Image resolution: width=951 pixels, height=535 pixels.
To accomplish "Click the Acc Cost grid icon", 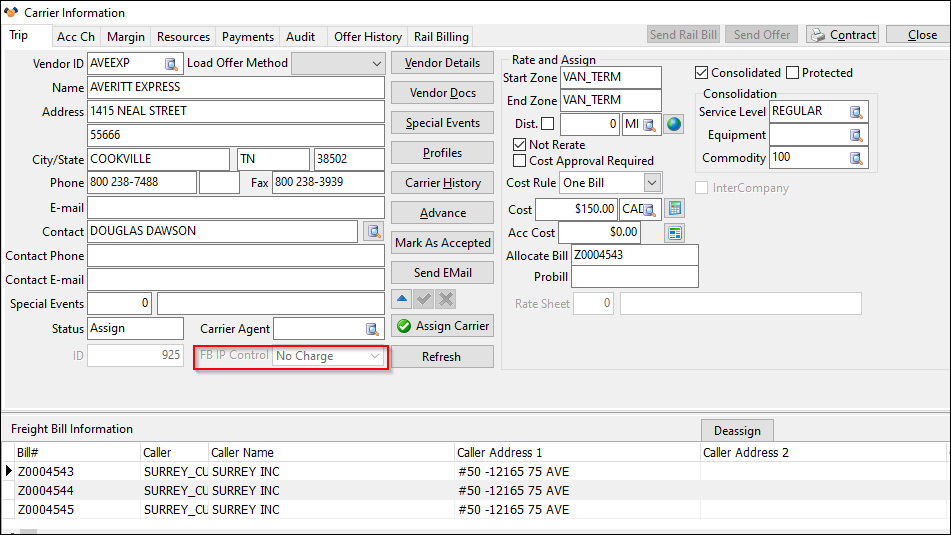I will click(675, 233).
